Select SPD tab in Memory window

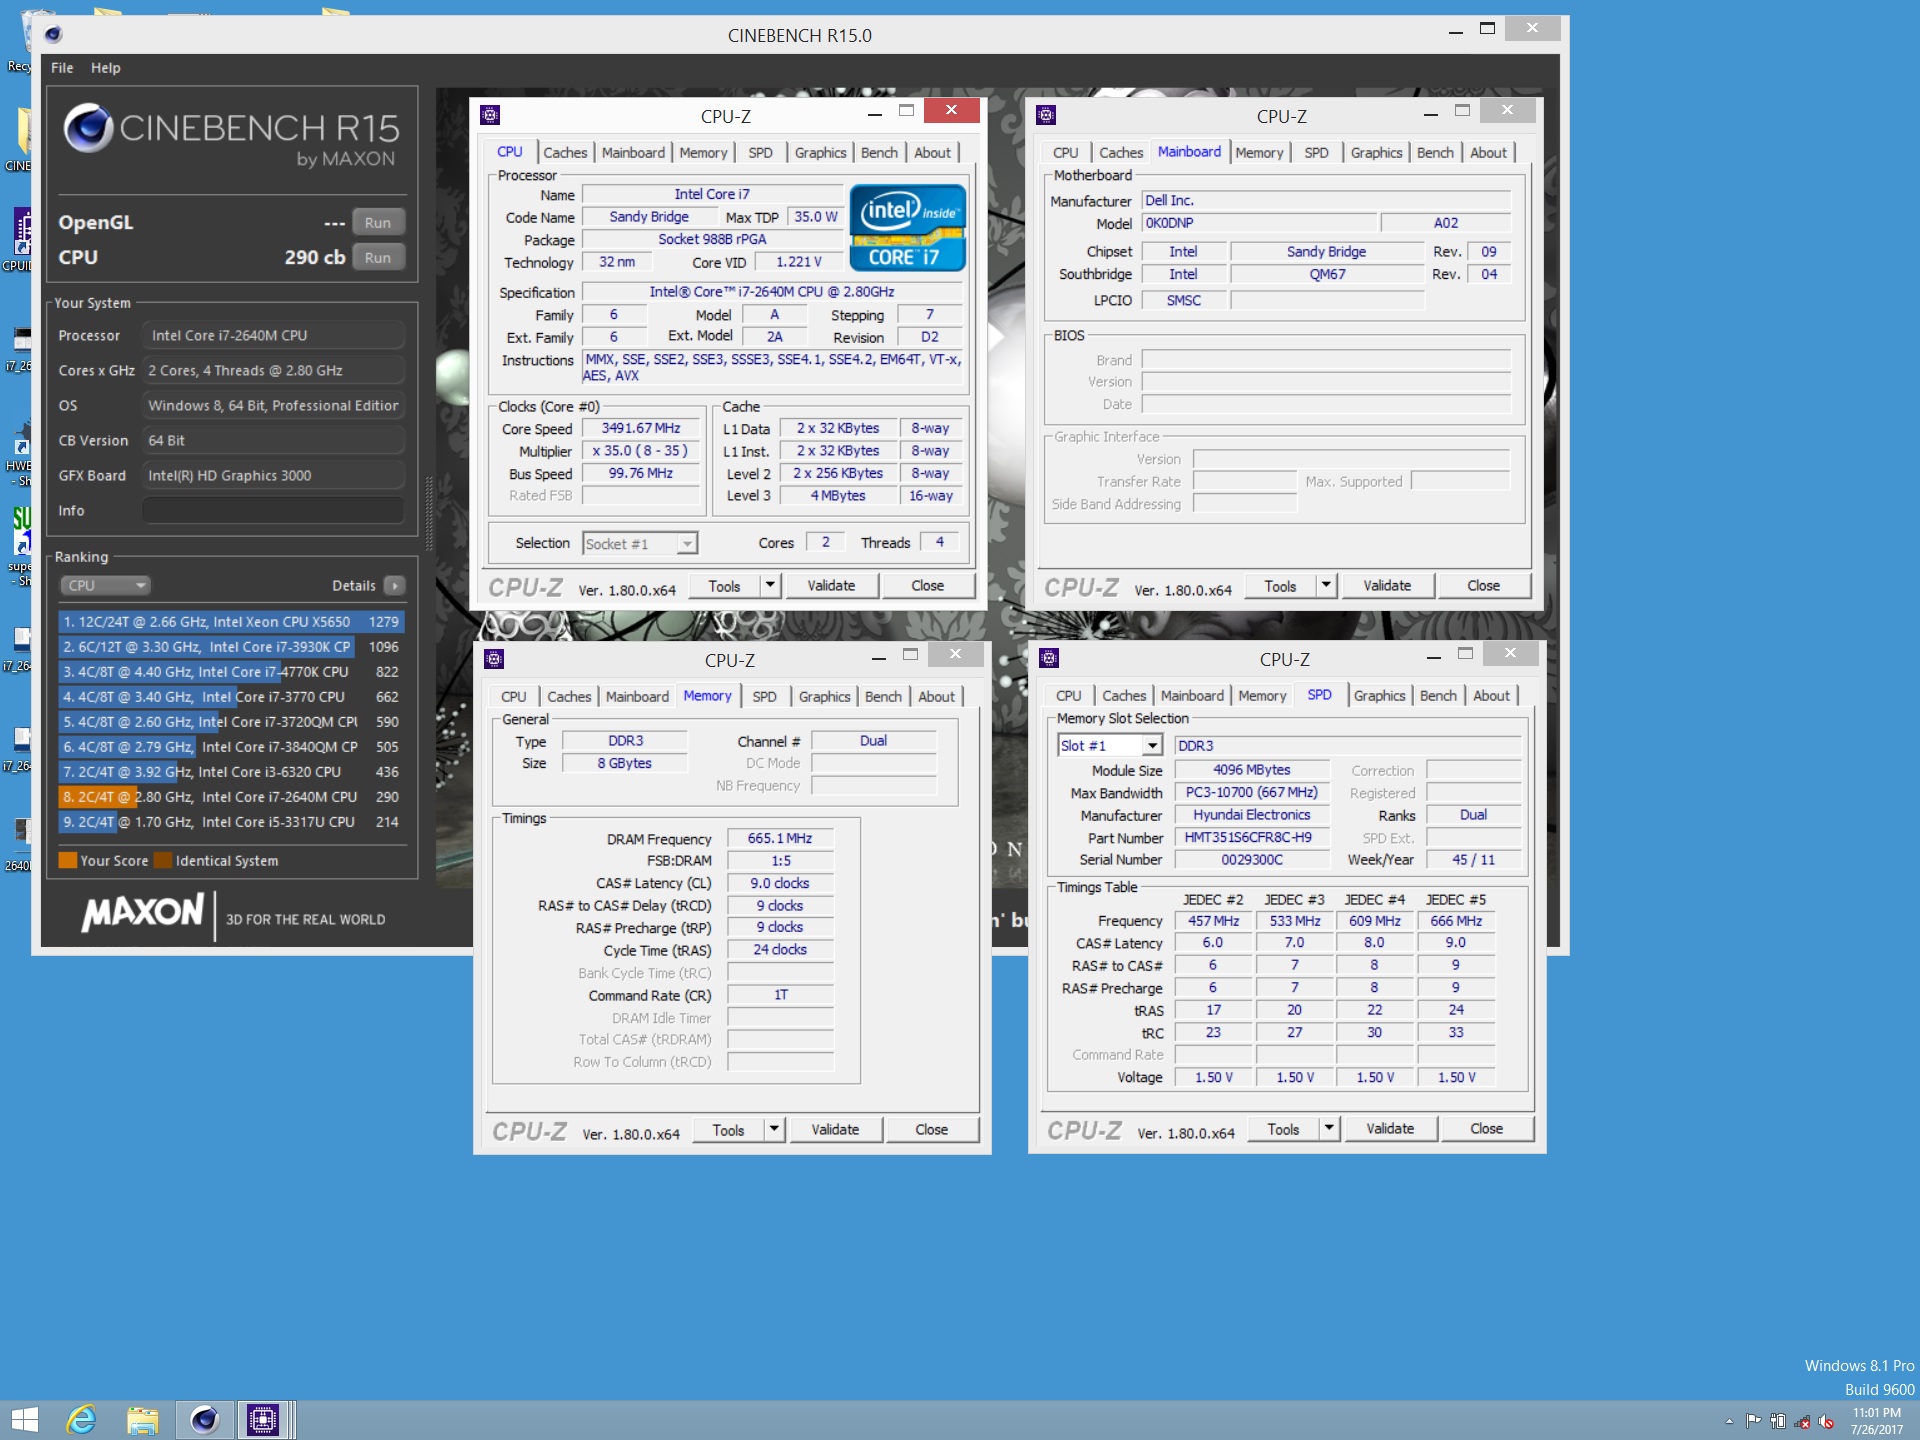[764, 696]
